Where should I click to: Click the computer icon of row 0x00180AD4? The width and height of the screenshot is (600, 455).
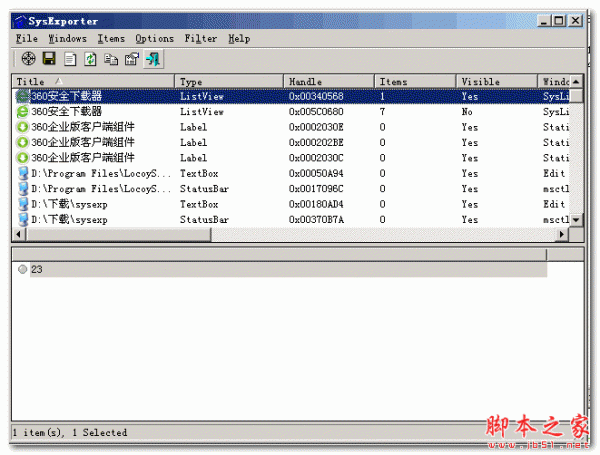pyautogui.click(x=23, y=204)
